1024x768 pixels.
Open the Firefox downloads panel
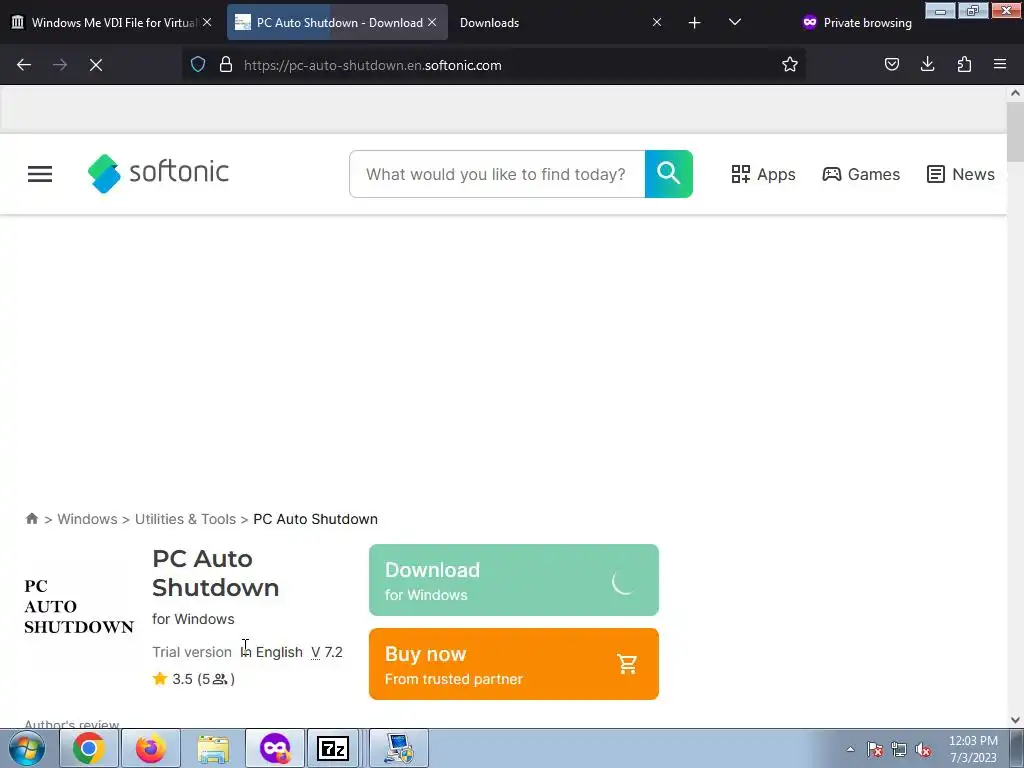(x=927, y=65)
